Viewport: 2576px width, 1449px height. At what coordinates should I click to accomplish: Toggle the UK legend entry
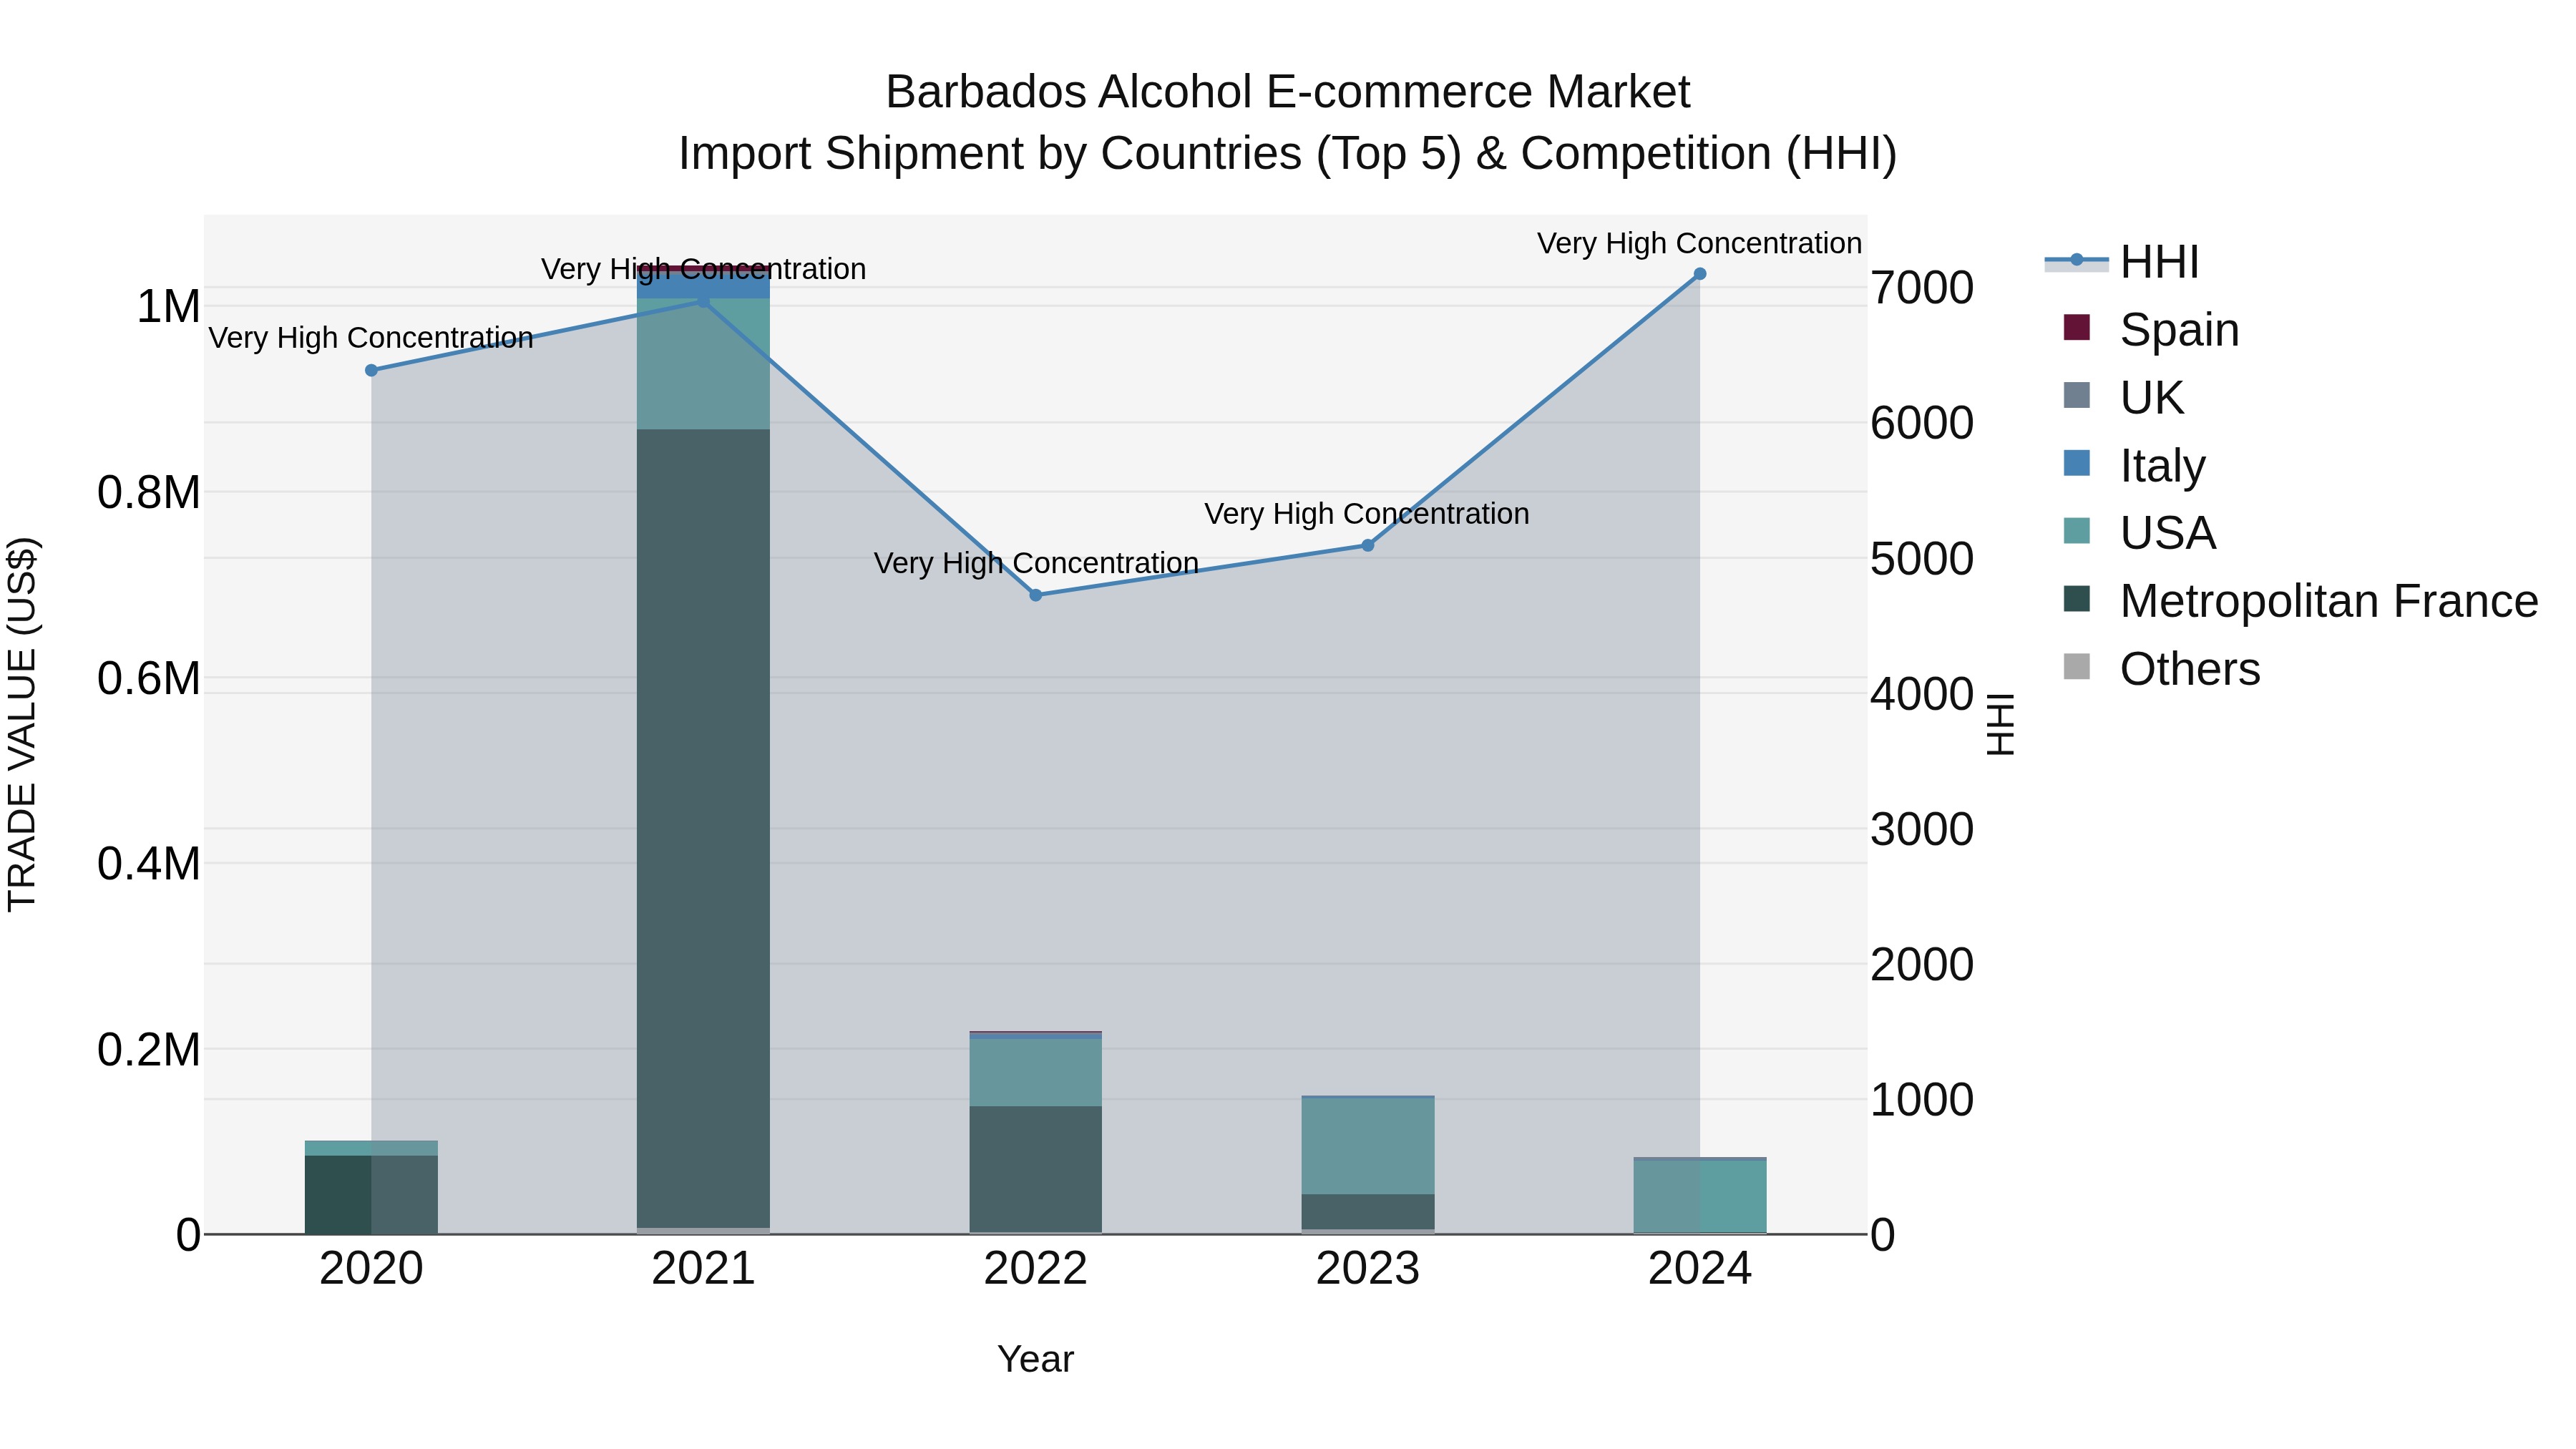coord(2122,398)
